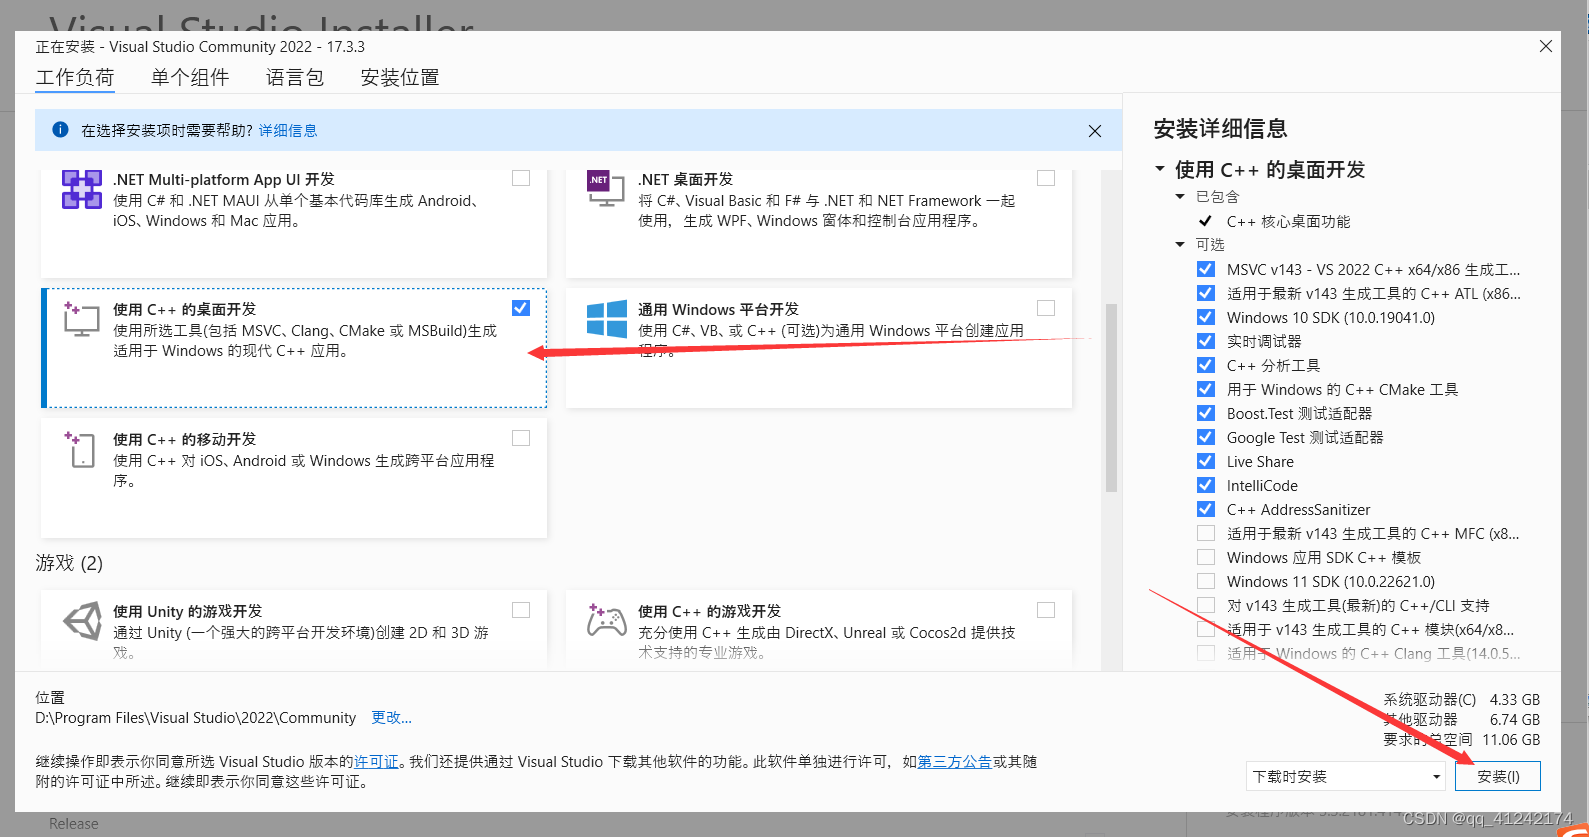Uncheck the IntelliCode option
1589x837 pixels.
pos(1206,485)
